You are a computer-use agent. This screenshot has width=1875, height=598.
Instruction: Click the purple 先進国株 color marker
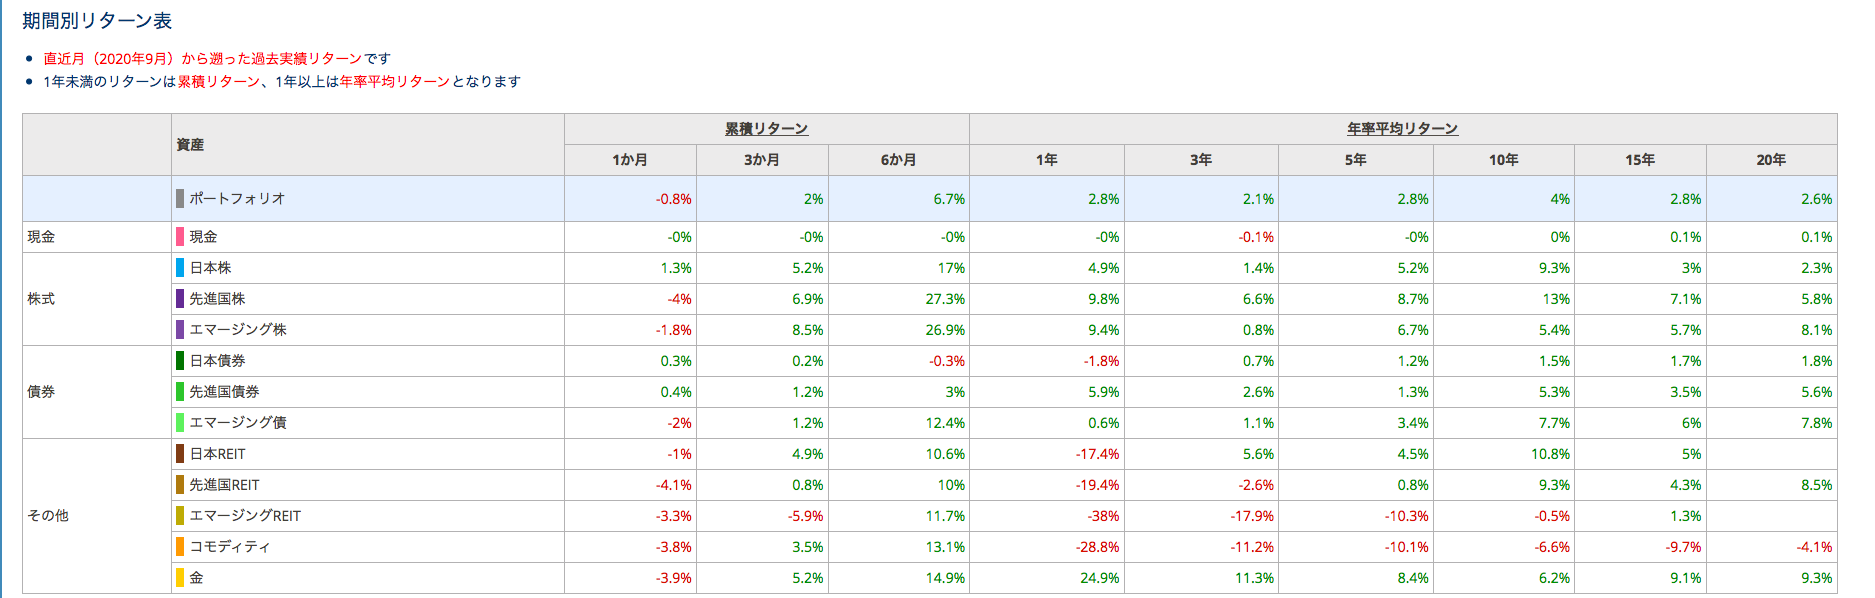click(x=180, y=299)
